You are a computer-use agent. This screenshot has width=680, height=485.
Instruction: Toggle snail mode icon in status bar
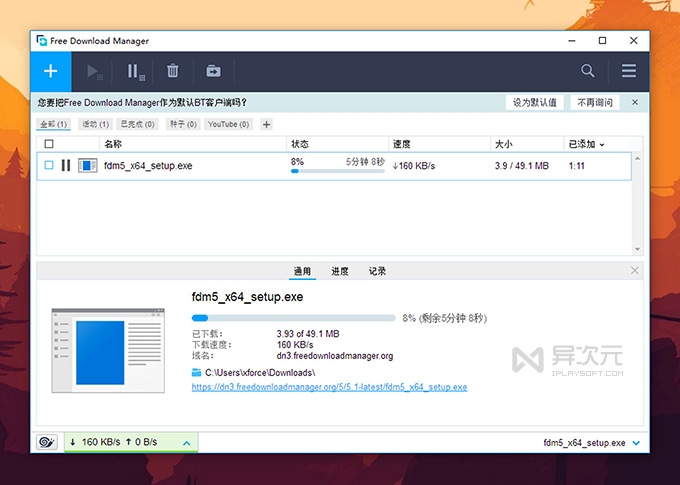tap(47, 442)
